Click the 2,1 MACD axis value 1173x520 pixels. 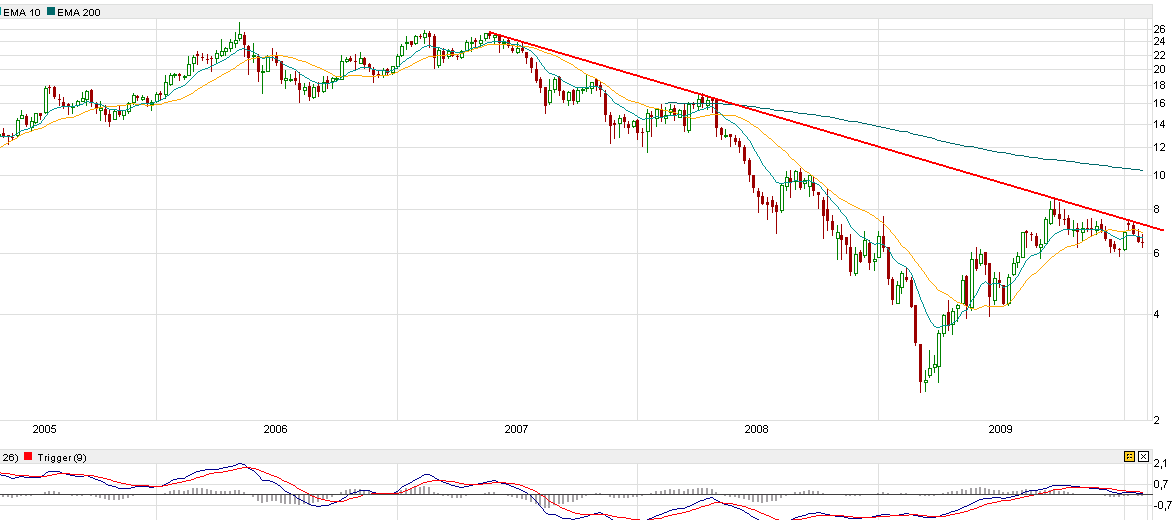click(x=1160, y=464)
